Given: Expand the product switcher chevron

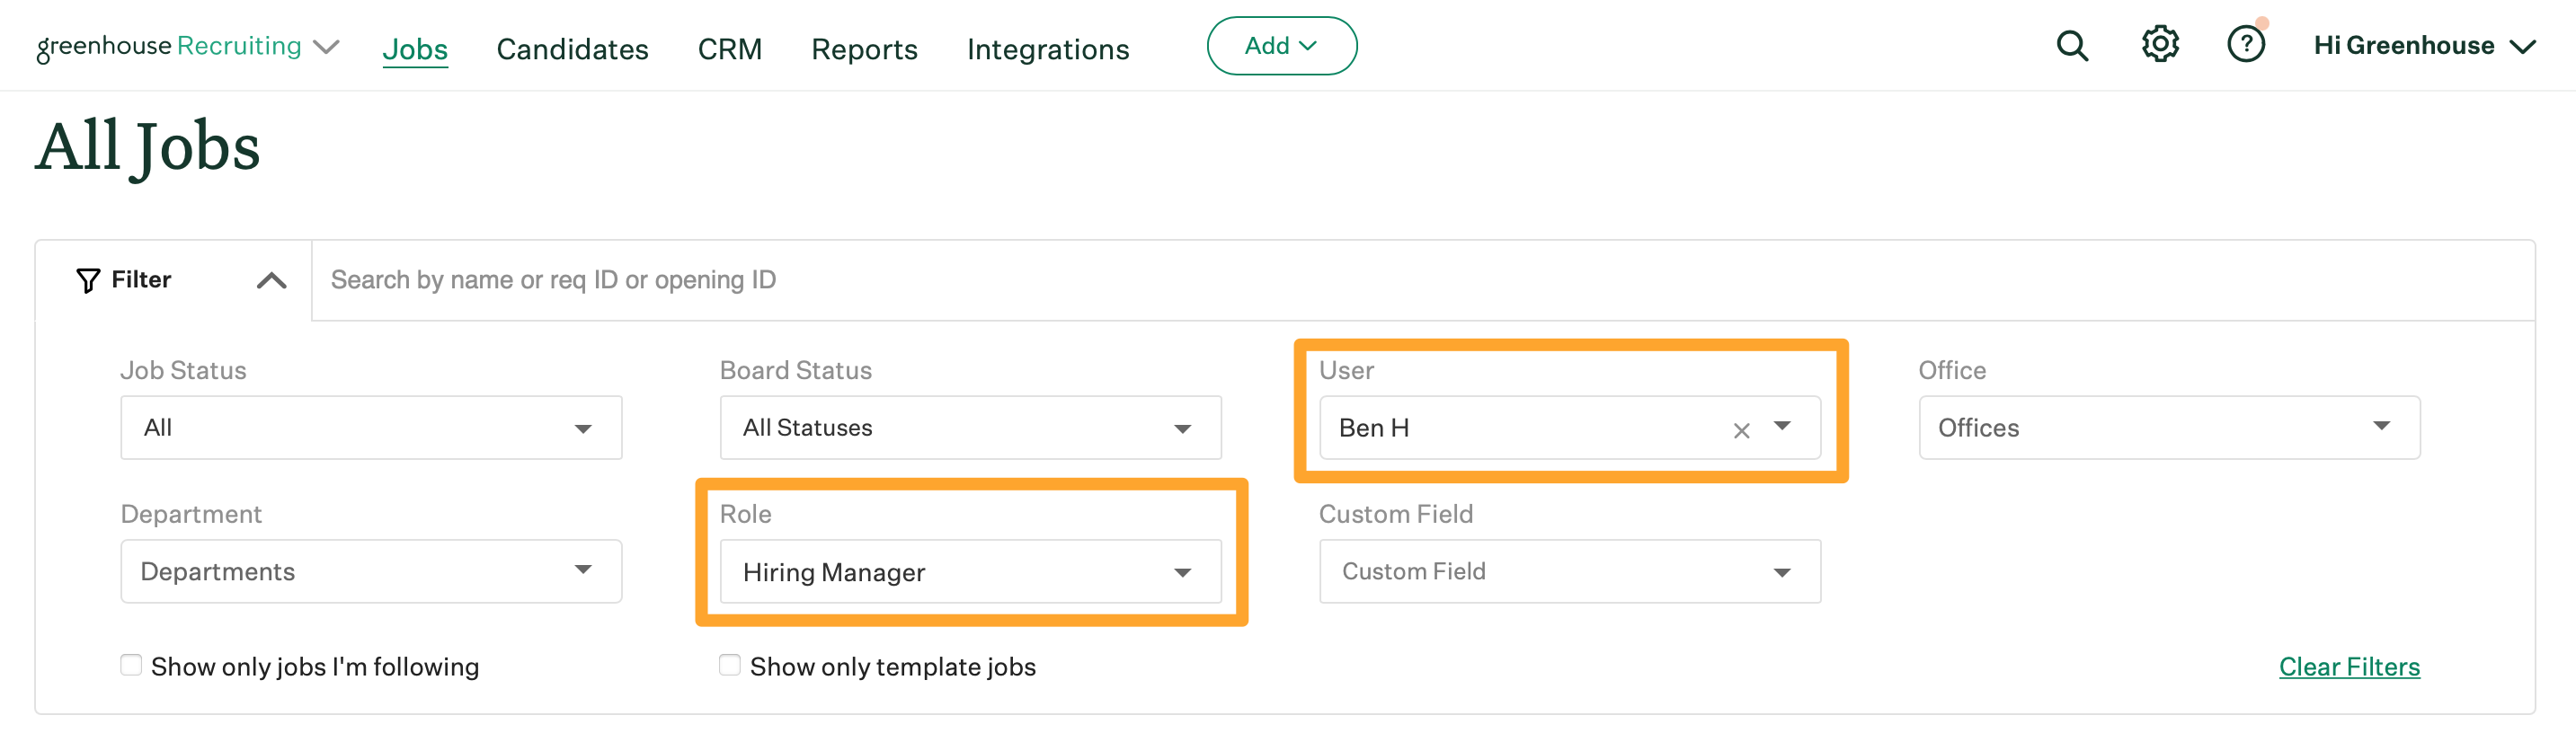Looking at the screenshot, I should [x=326, y=47].
